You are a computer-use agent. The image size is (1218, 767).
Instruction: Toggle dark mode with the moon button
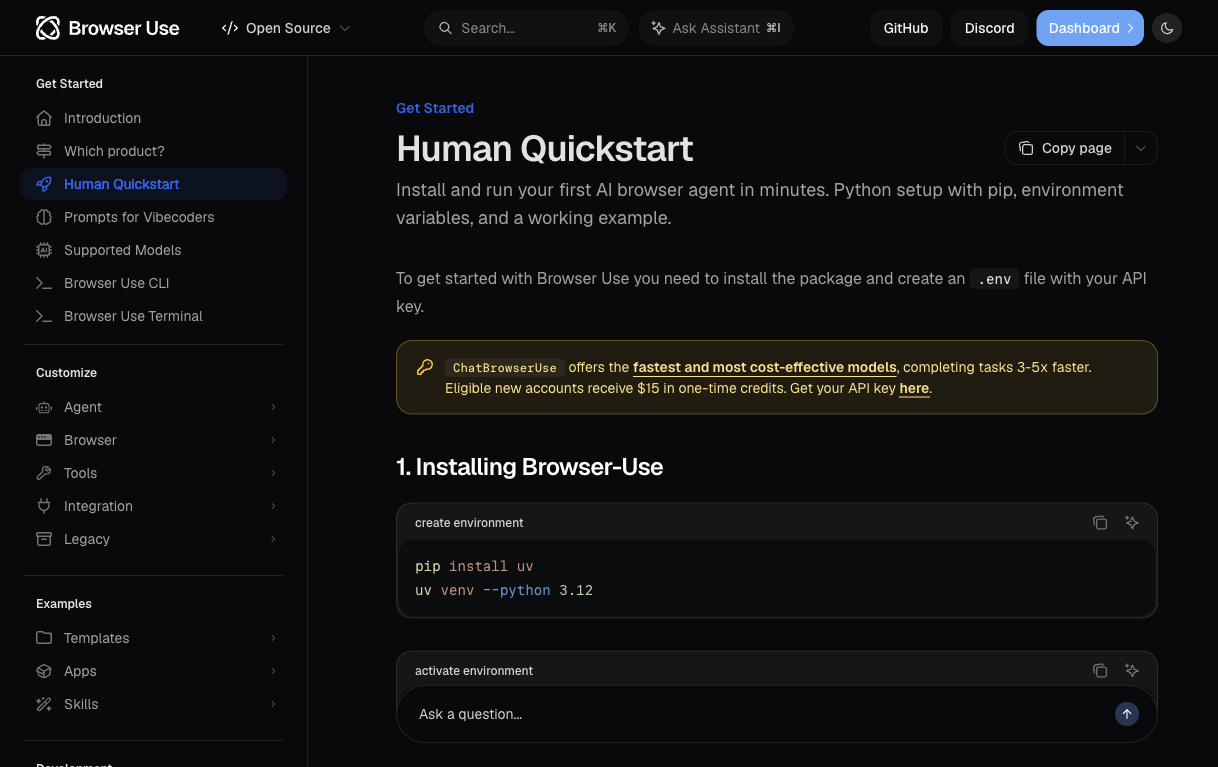tap(1167, 28)
